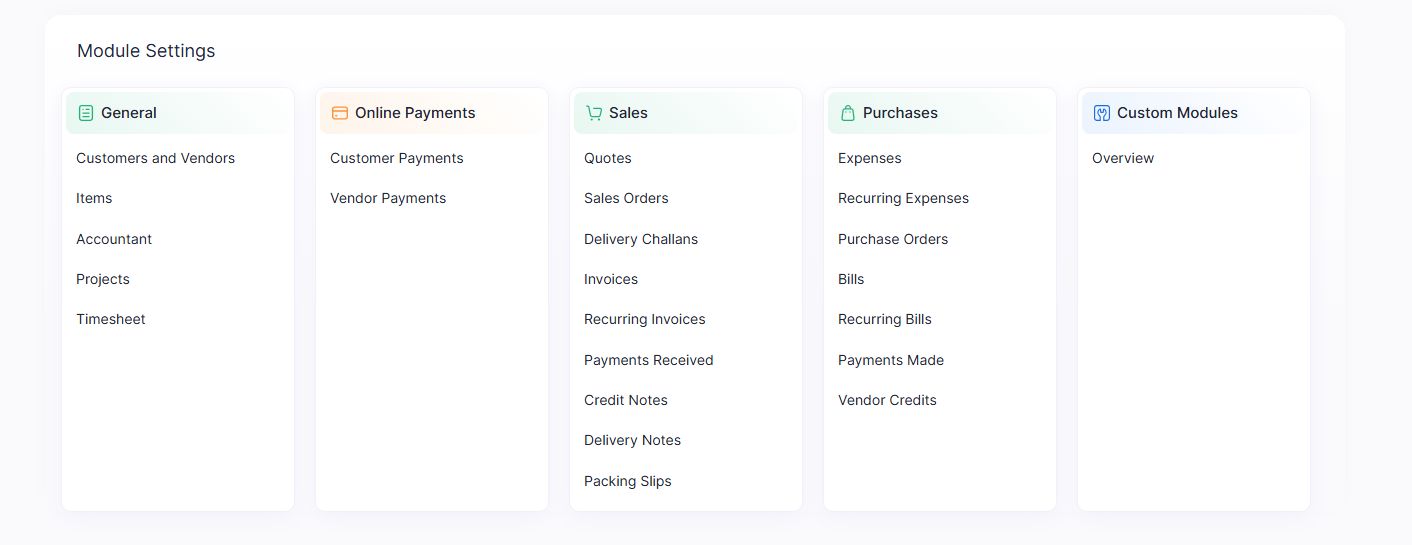Click the Custom Modules icon

pyautogui.click(x=1102, y=113)
